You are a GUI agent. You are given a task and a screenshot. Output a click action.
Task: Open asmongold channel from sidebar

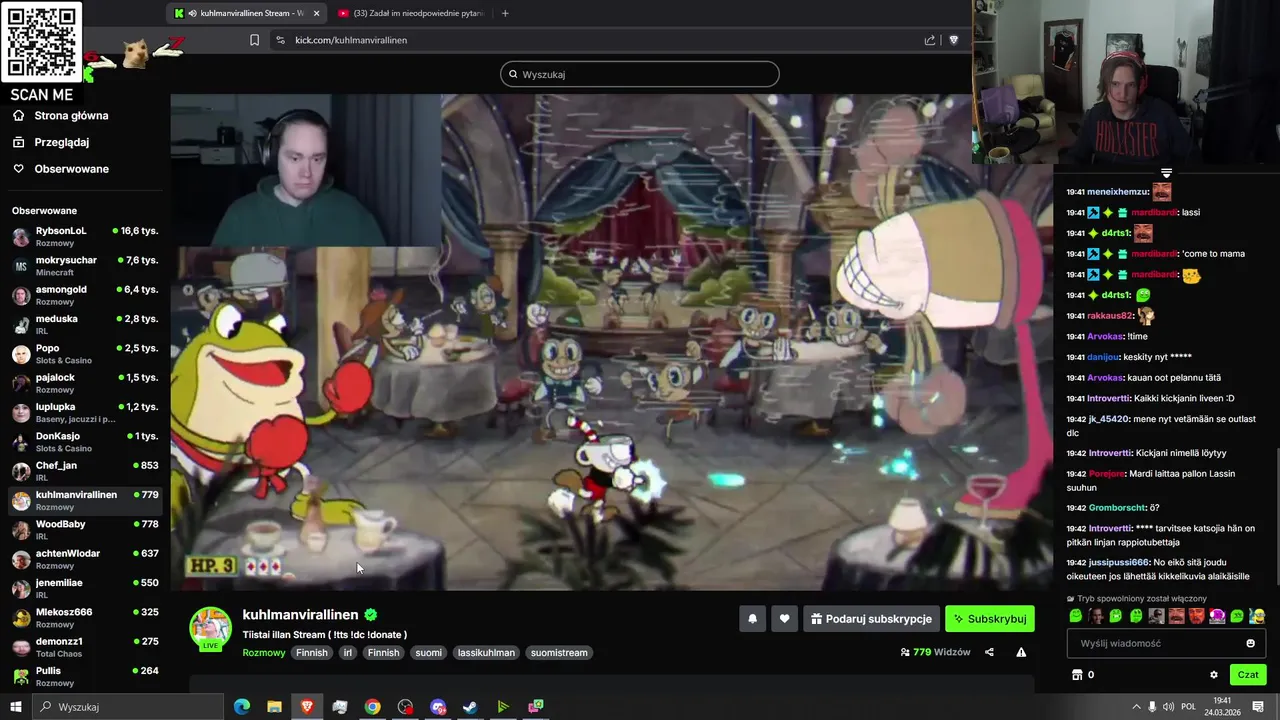85,295
